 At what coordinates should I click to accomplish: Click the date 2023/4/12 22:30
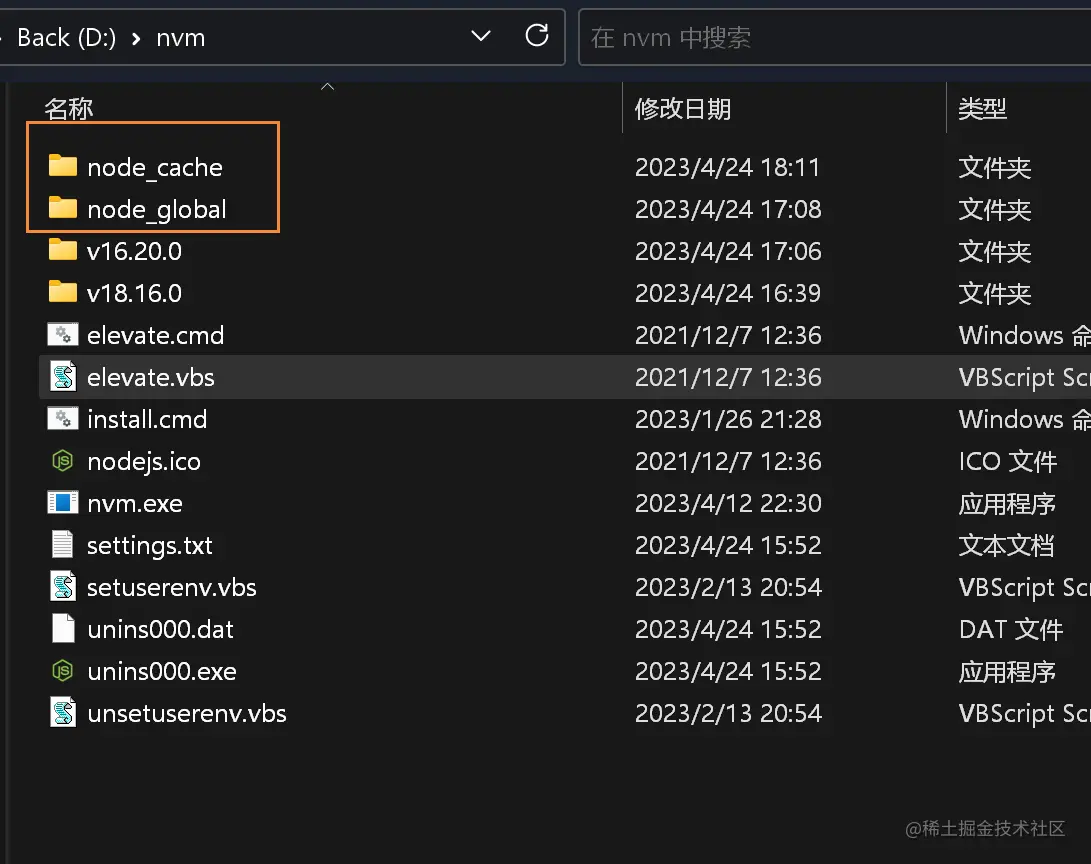pos(728,503)
